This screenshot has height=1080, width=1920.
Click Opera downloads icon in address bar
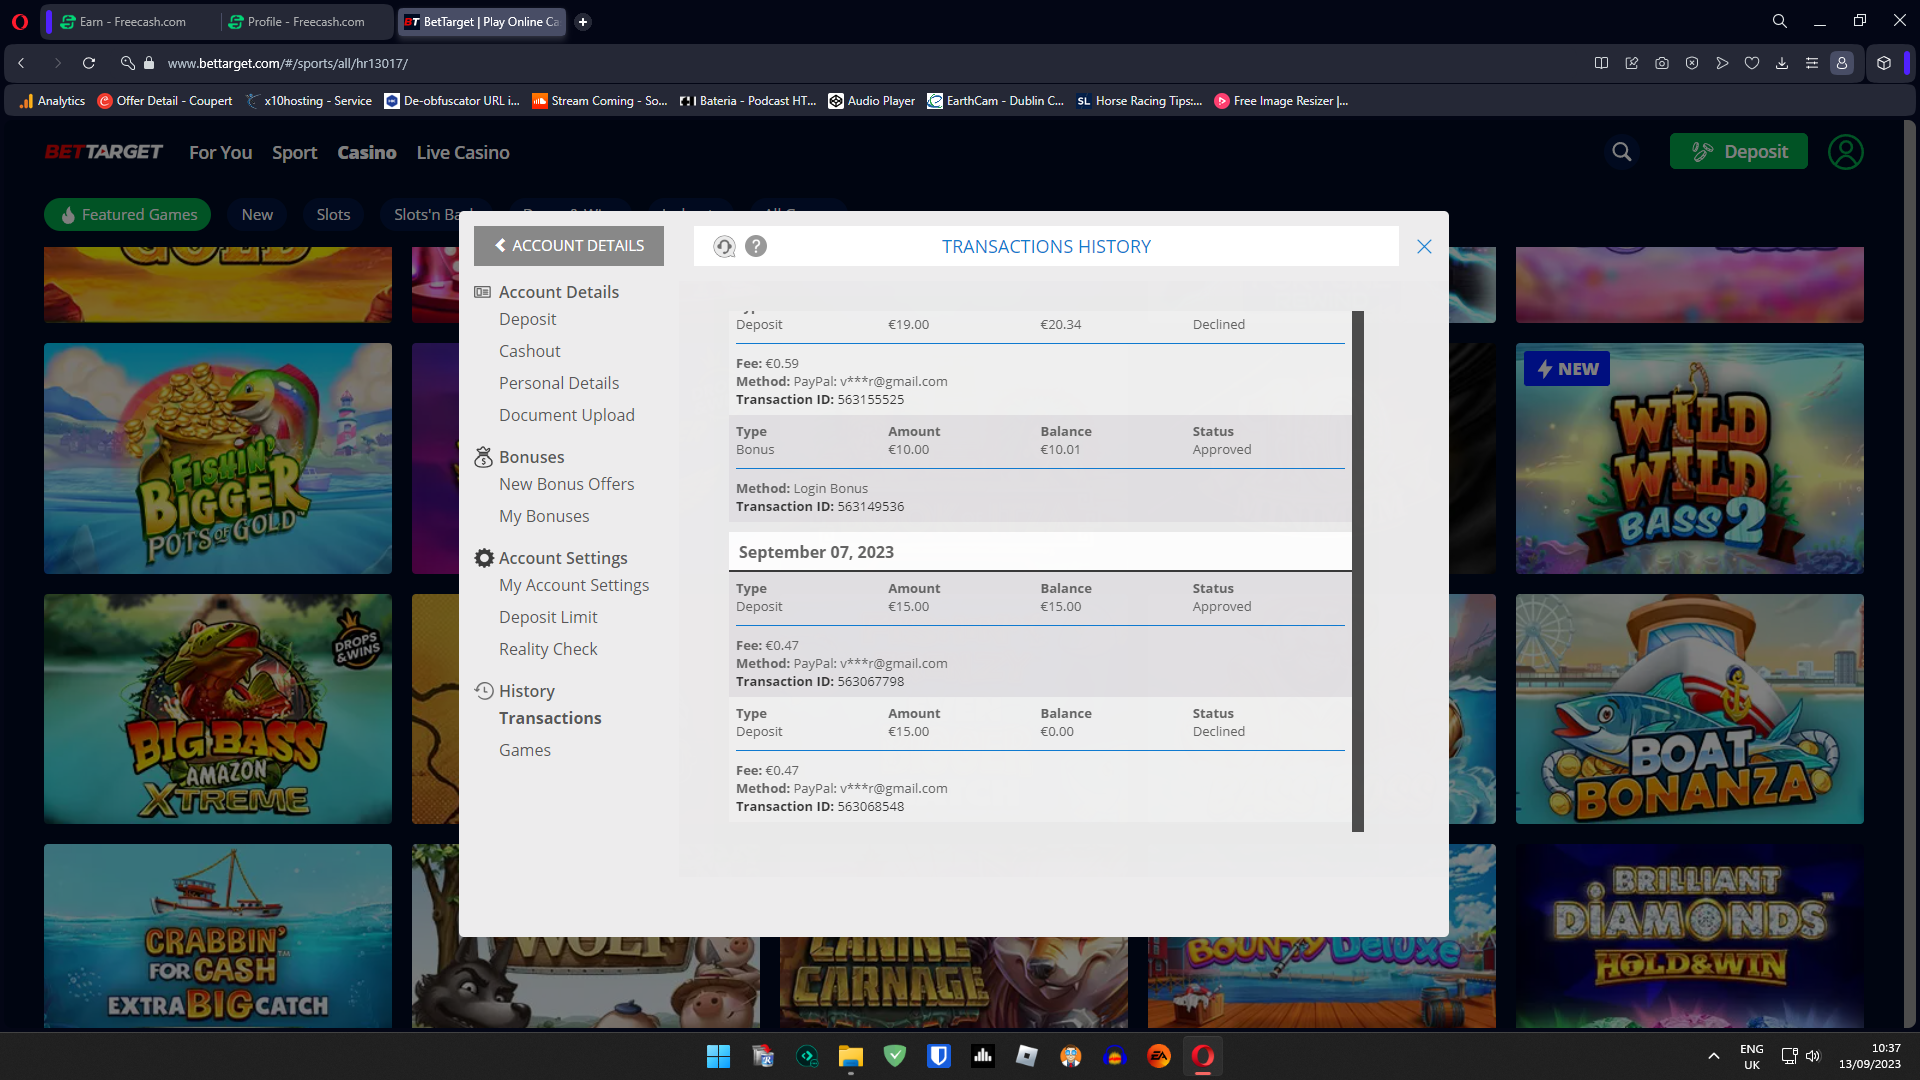(1781, 63)
